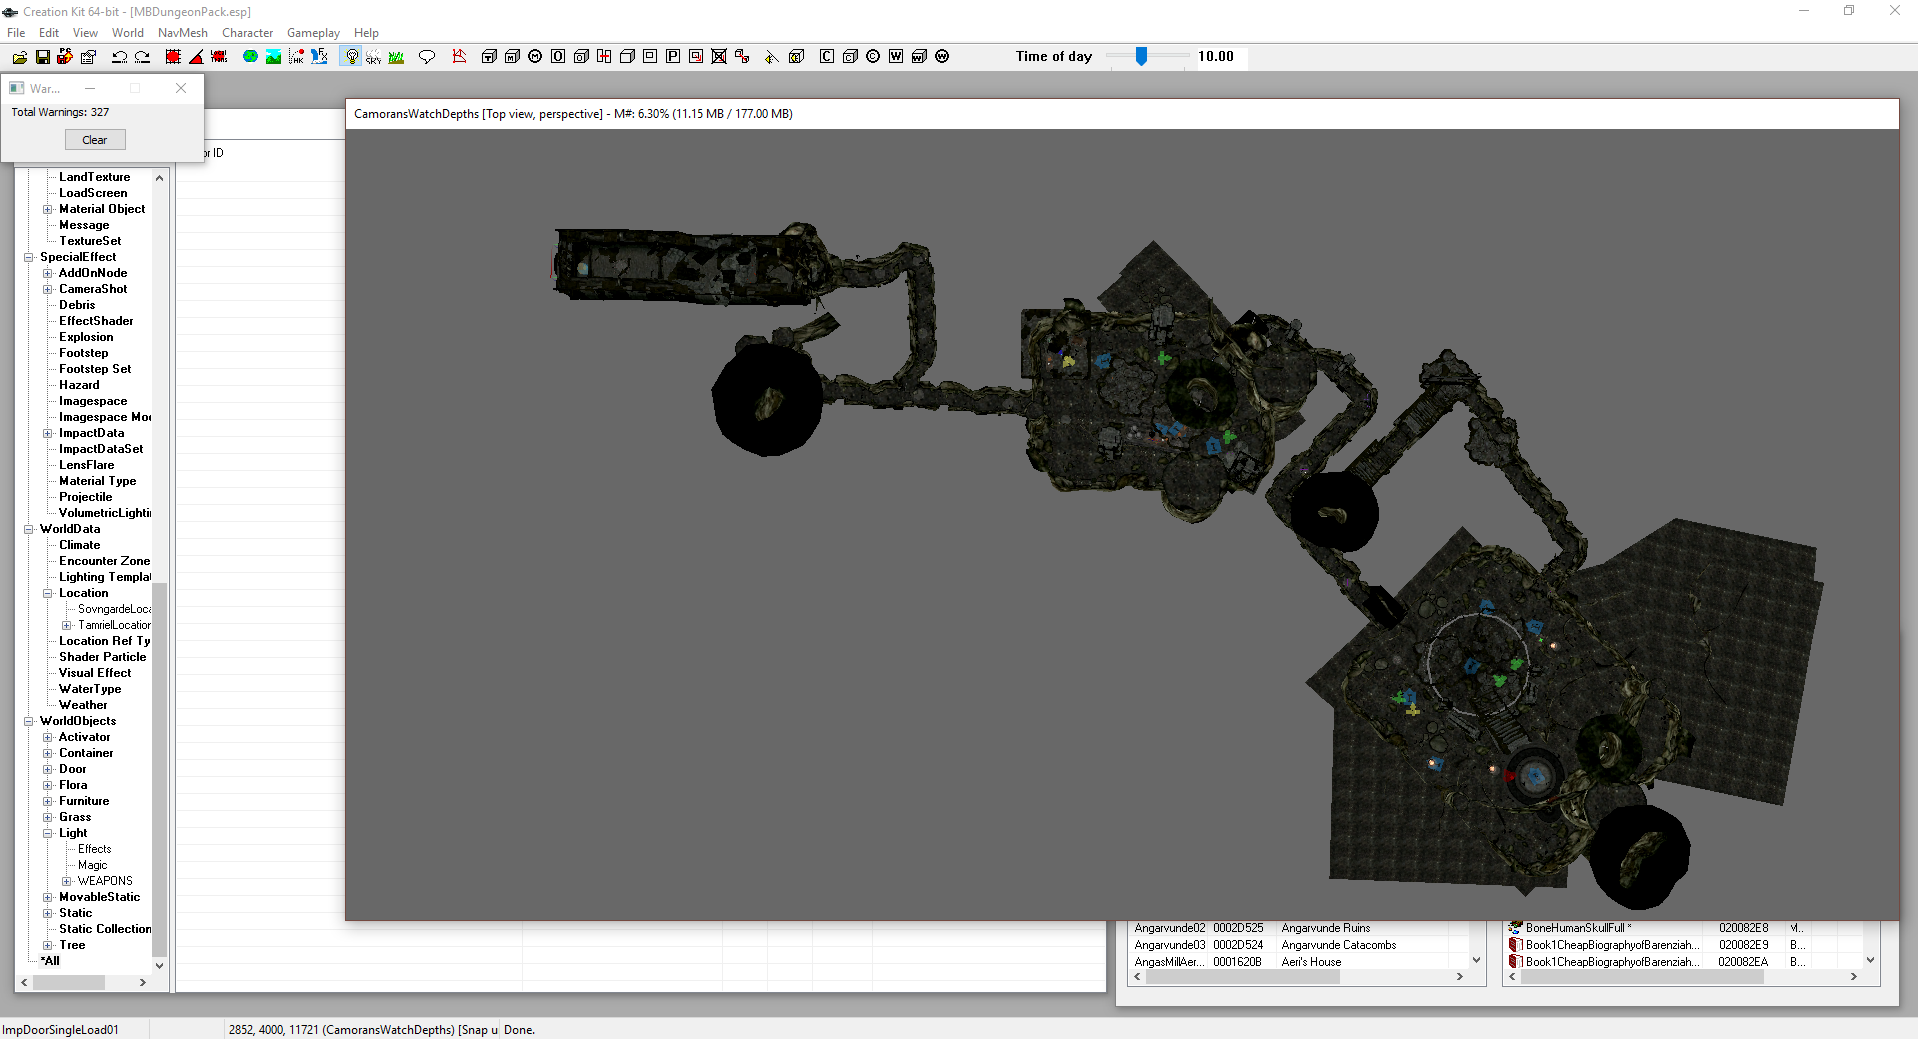Open landscape editing toolbar icon
This screenshot has width=1918, height=1039.
[x=273, y=57]
